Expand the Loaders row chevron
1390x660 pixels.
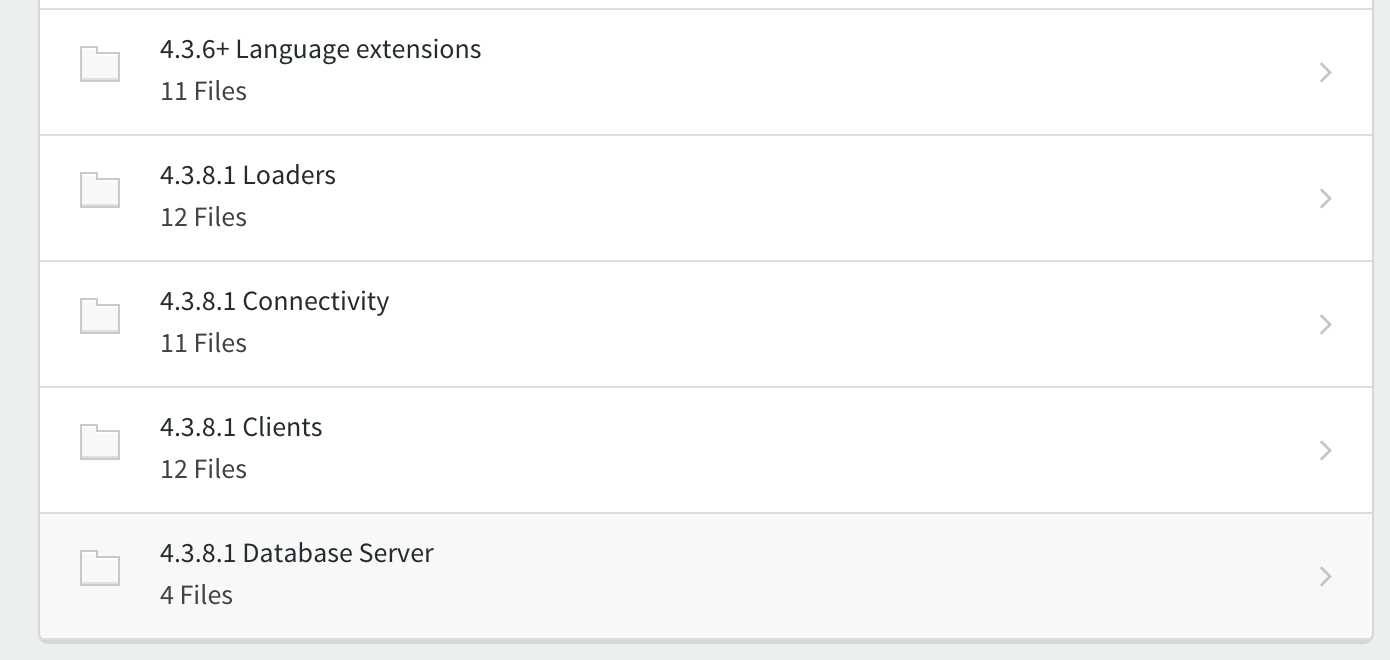point(1326,198)
